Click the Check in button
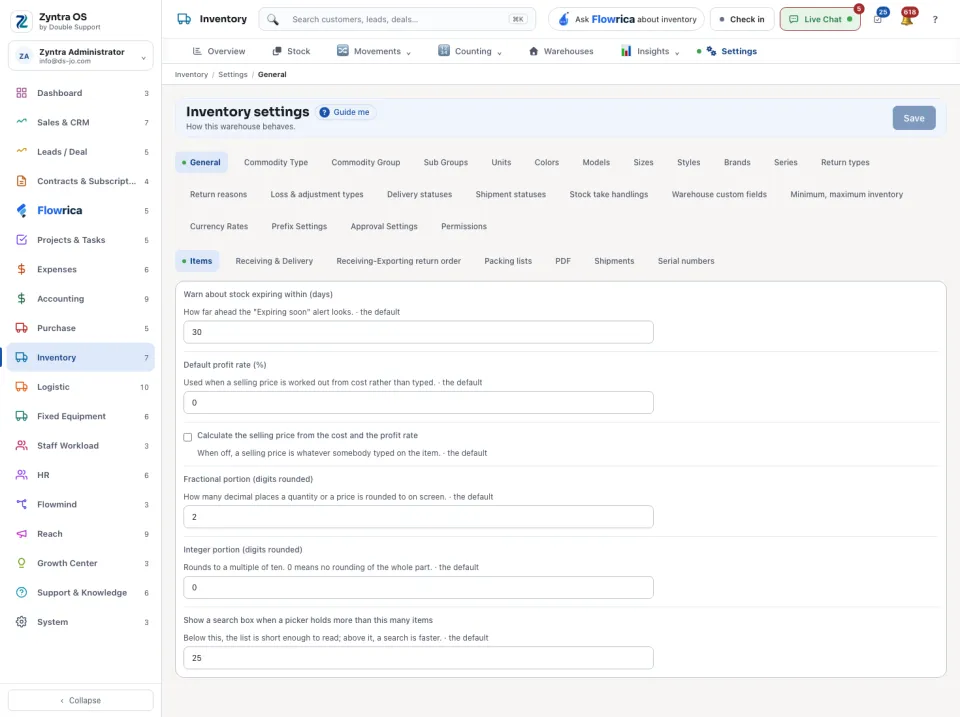This screenshot has height=717, width=960. tap(742, 20)
